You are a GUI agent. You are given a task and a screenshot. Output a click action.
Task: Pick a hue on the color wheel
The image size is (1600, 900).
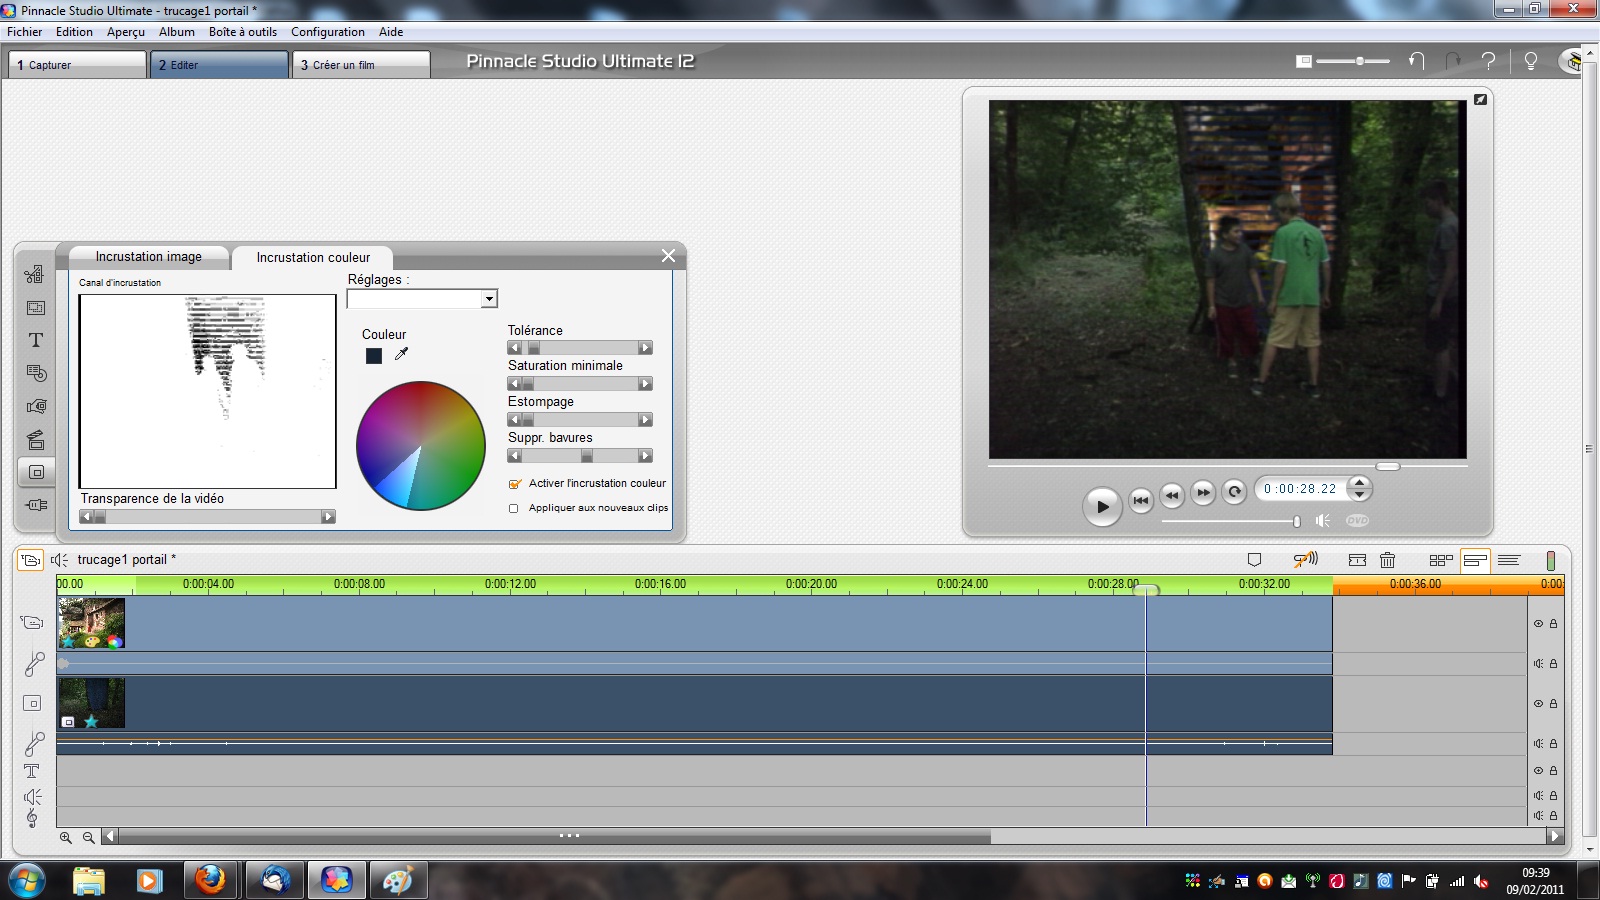pos(421,446)
